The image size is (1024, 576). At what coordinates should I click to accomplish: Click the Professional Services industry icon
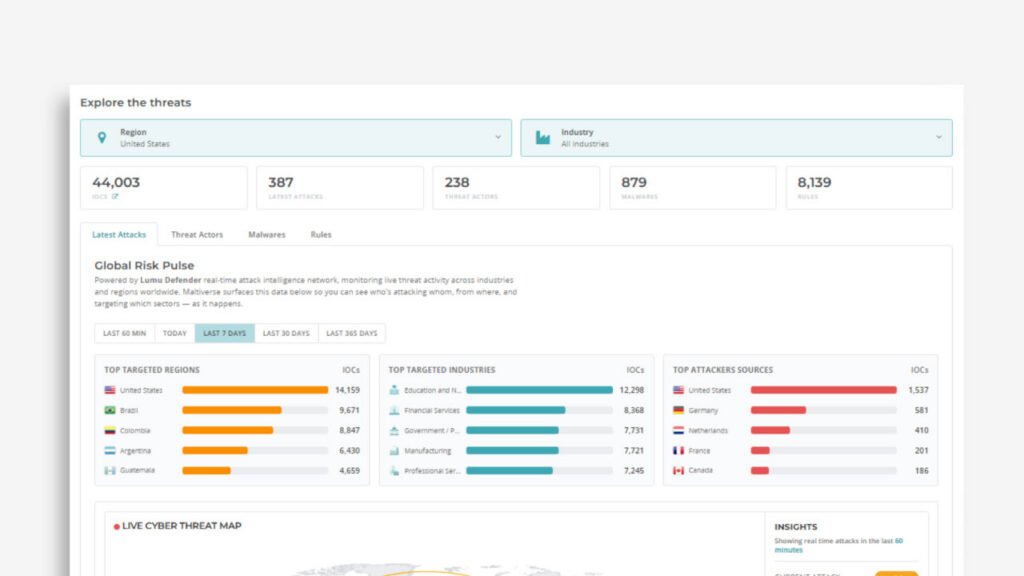(x=394, y=470)
